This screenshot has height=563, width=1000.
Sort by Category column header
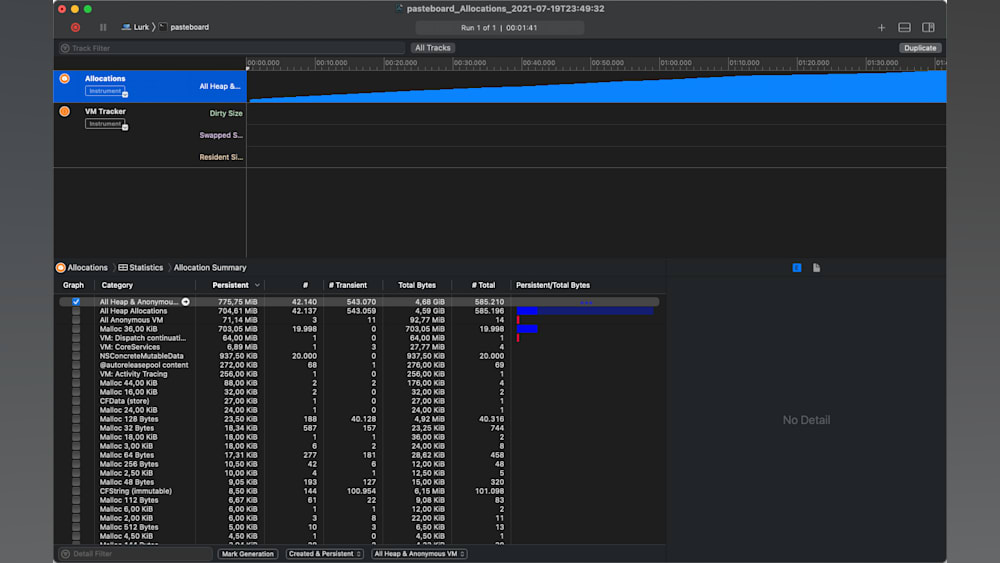[117, 285]
